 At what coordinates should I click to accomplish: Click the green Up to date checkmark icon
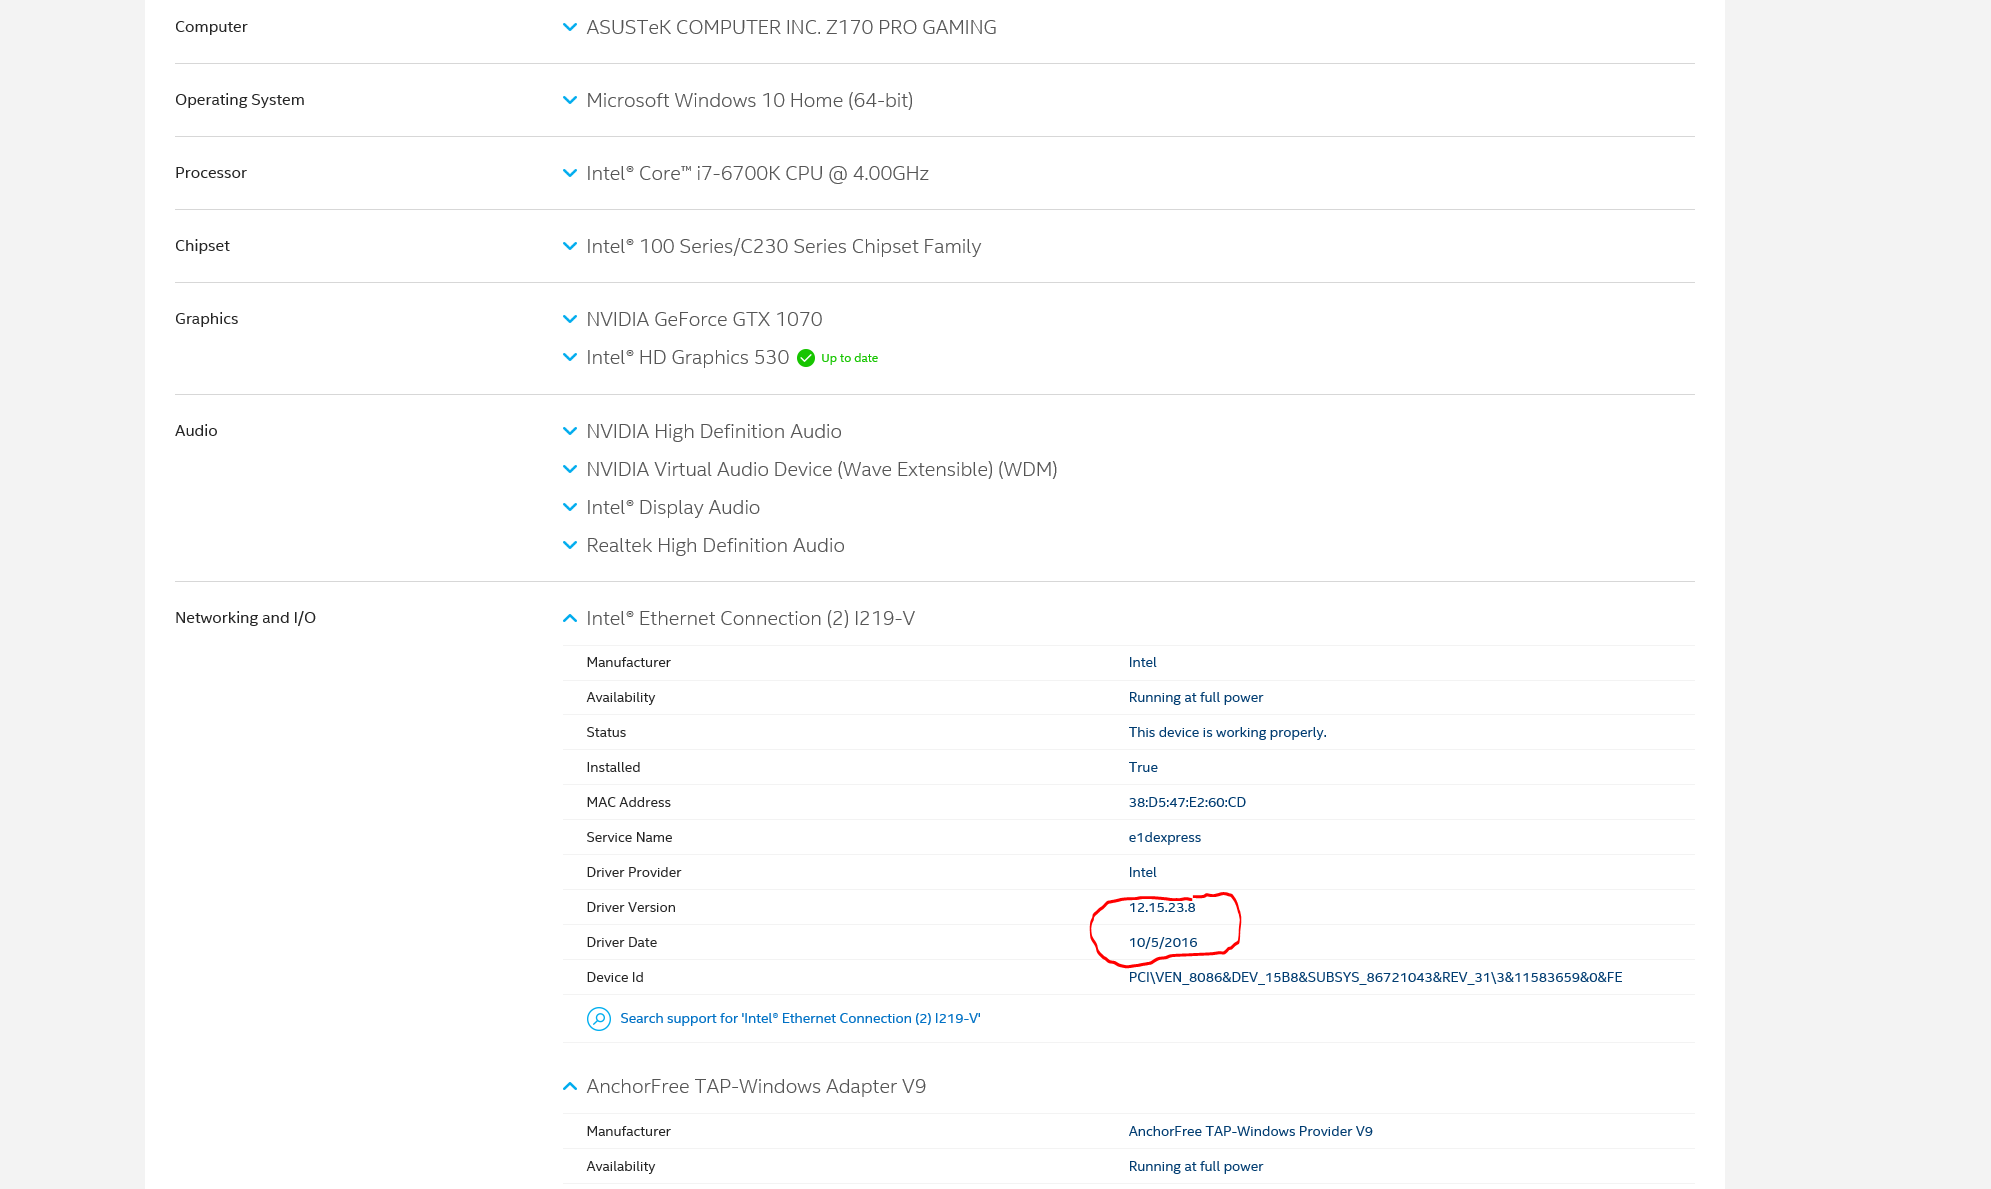coord(806,358)
